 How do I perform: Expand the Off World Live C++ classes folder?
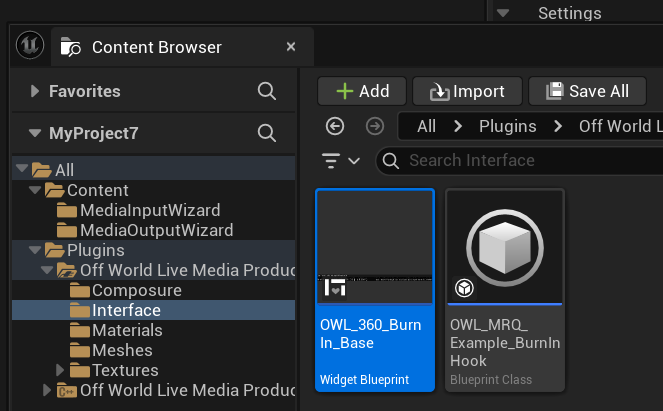[x=47, y=390]
